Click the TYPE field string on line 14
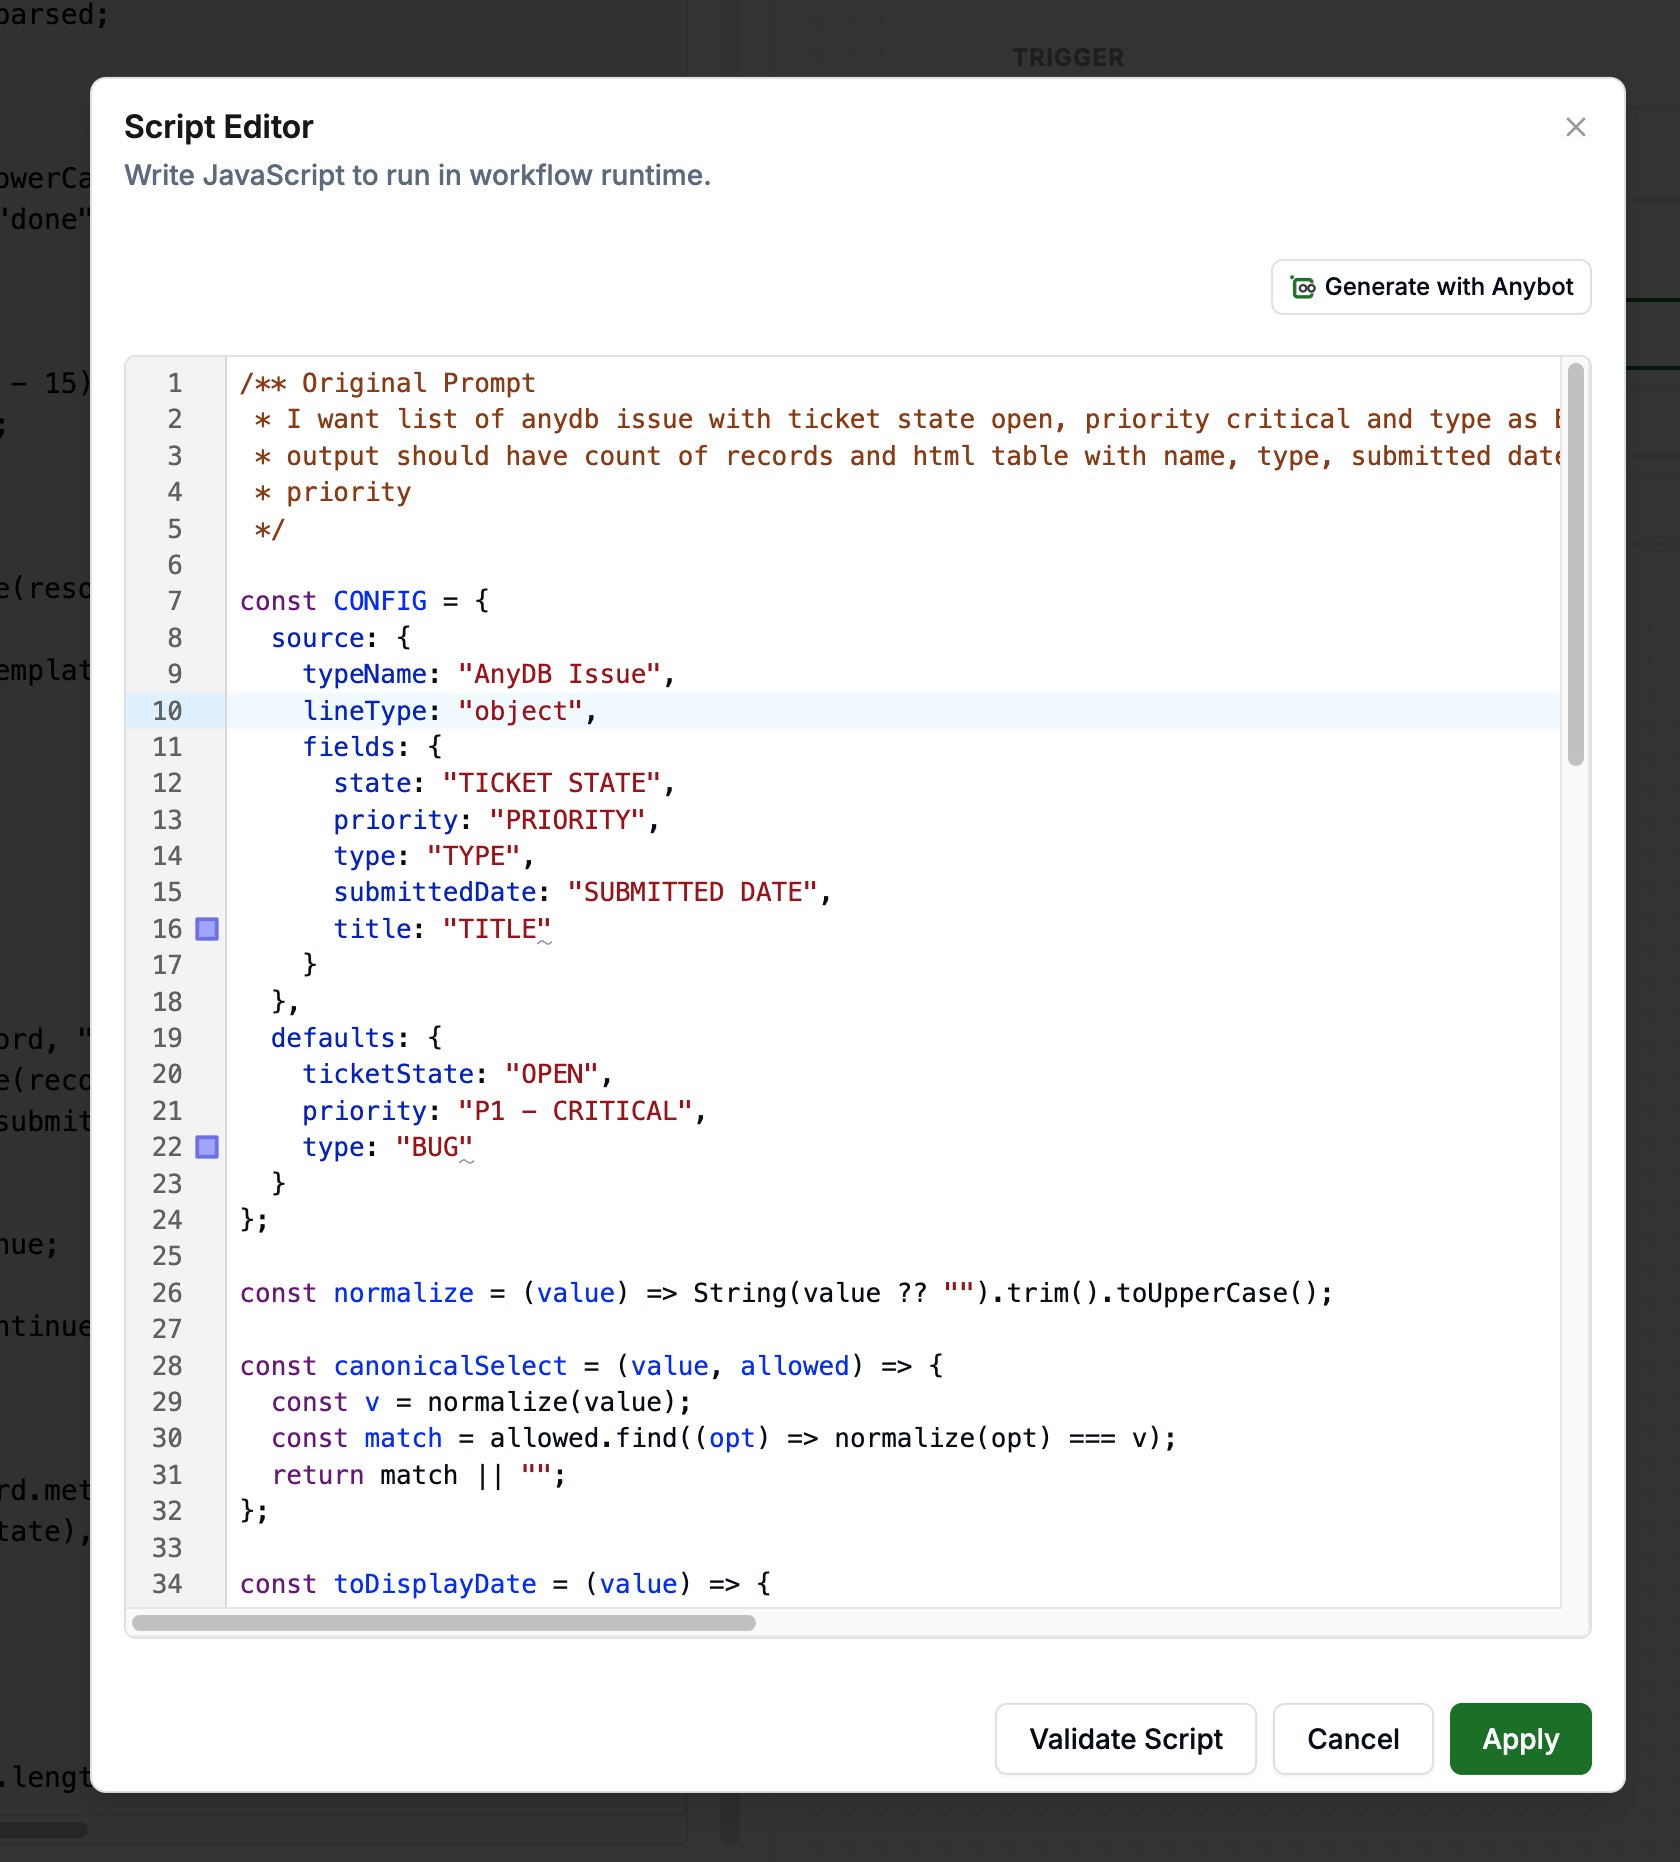 pyautogui.click(x=474, y=856)
